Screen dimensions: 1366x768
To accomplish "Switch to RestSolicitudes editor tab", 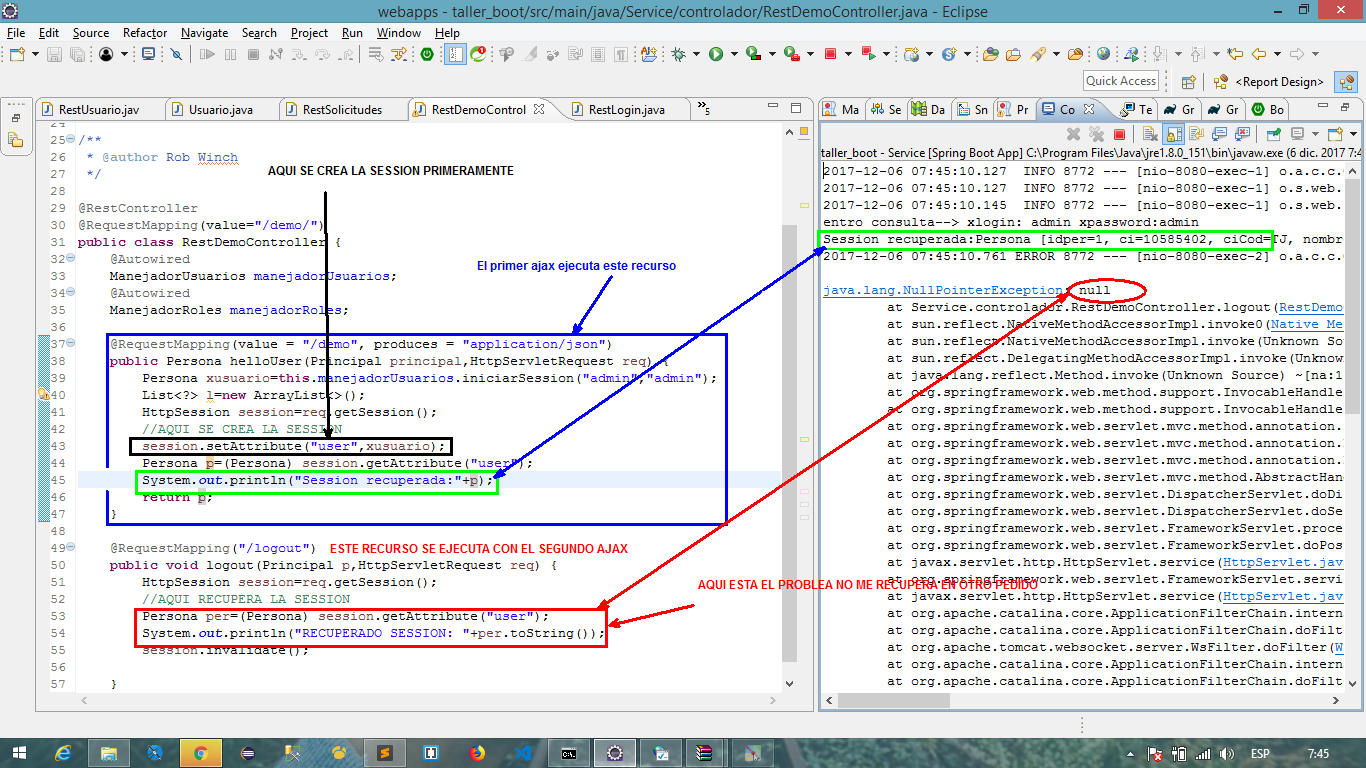I will 342,110.
